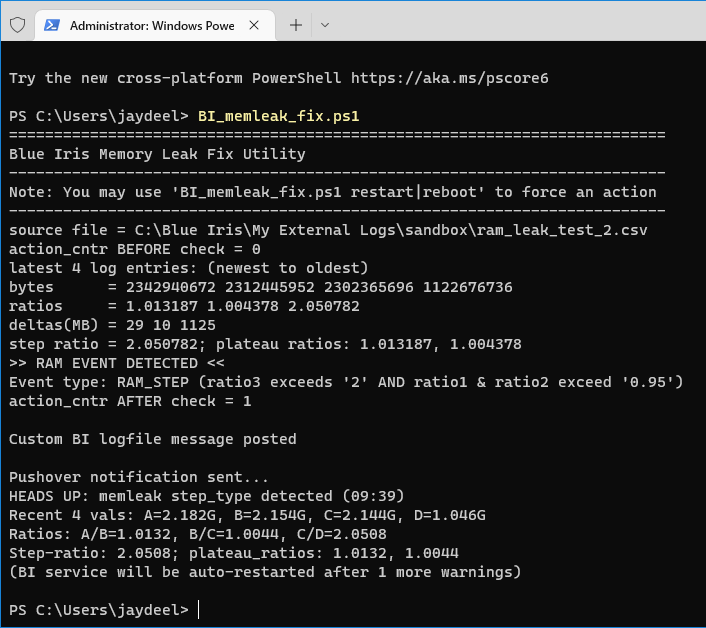Click the https://aka.ms/pscore6 URL
This screenshot has width=706, height=628.
[450, 78]
